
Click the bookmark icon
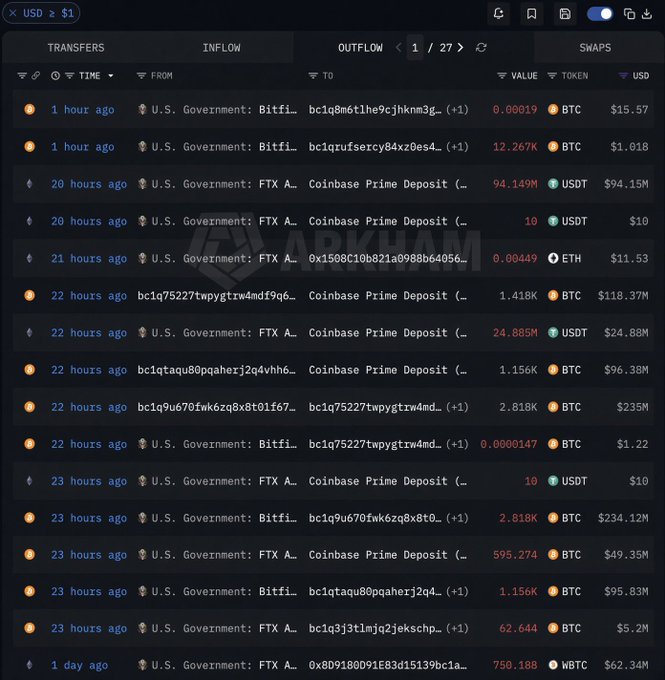pos(531,14)
